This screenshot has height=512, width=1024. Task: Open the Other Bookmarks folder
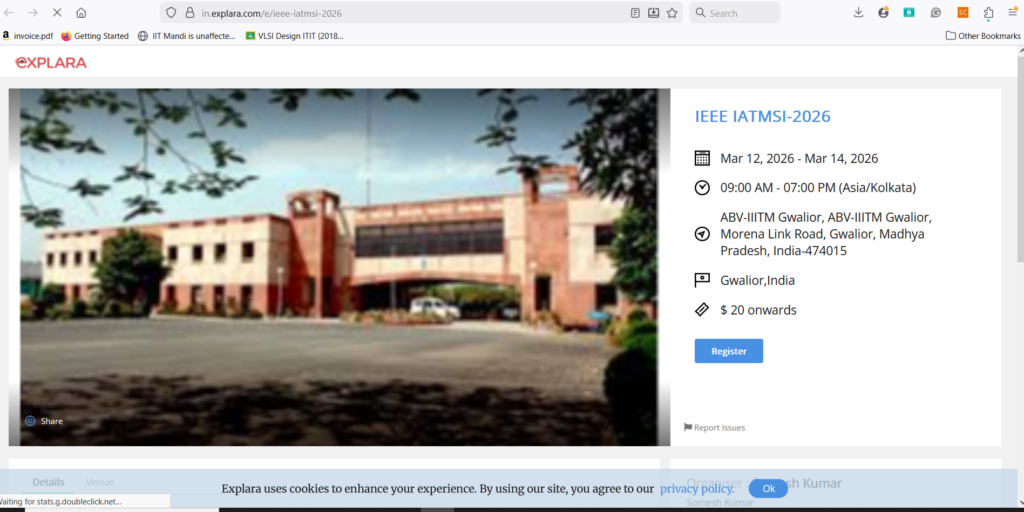coord(981,36)
